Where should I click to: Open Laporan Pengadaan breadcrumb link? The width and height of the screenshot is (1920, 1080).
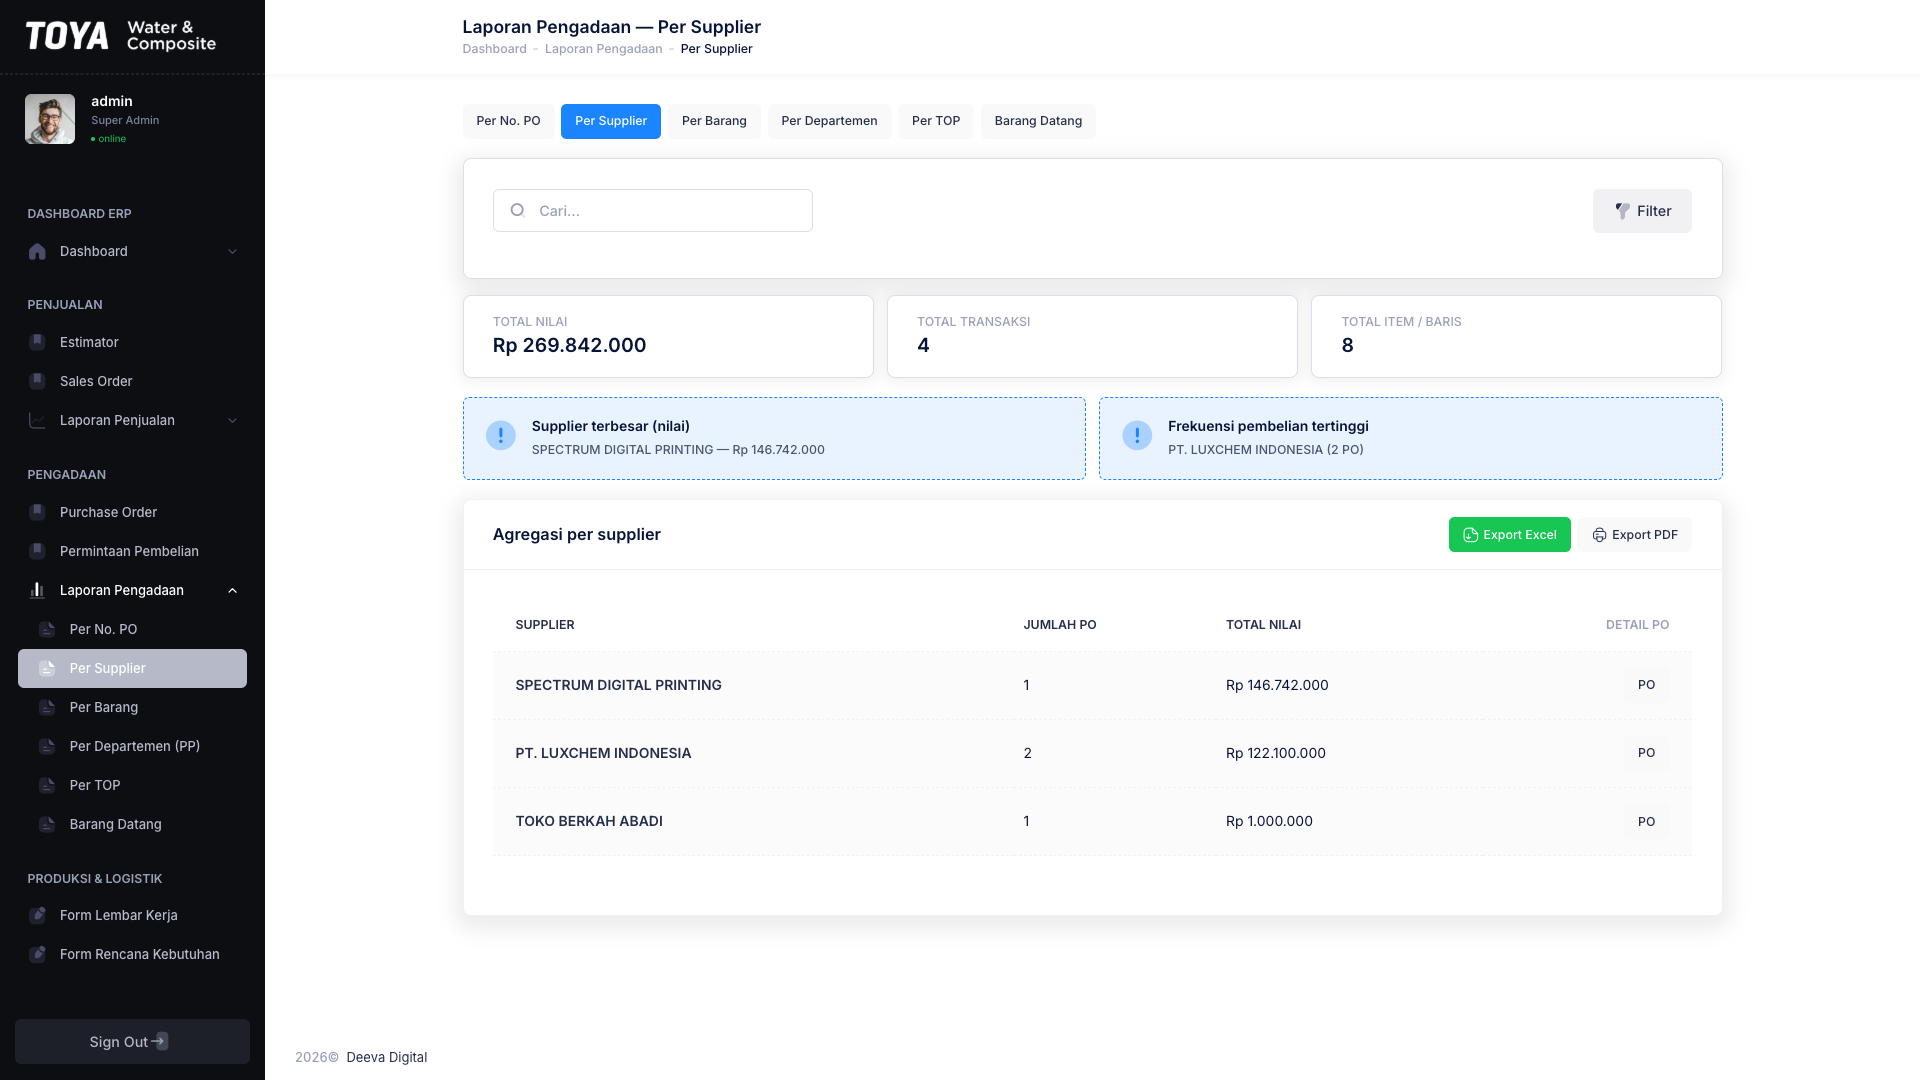[603, 49]
